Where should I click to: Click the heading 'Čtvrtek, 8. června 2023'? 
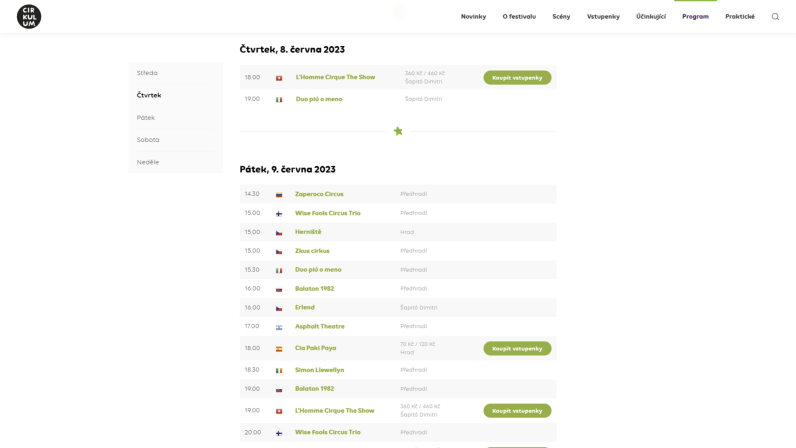point(292,49)
